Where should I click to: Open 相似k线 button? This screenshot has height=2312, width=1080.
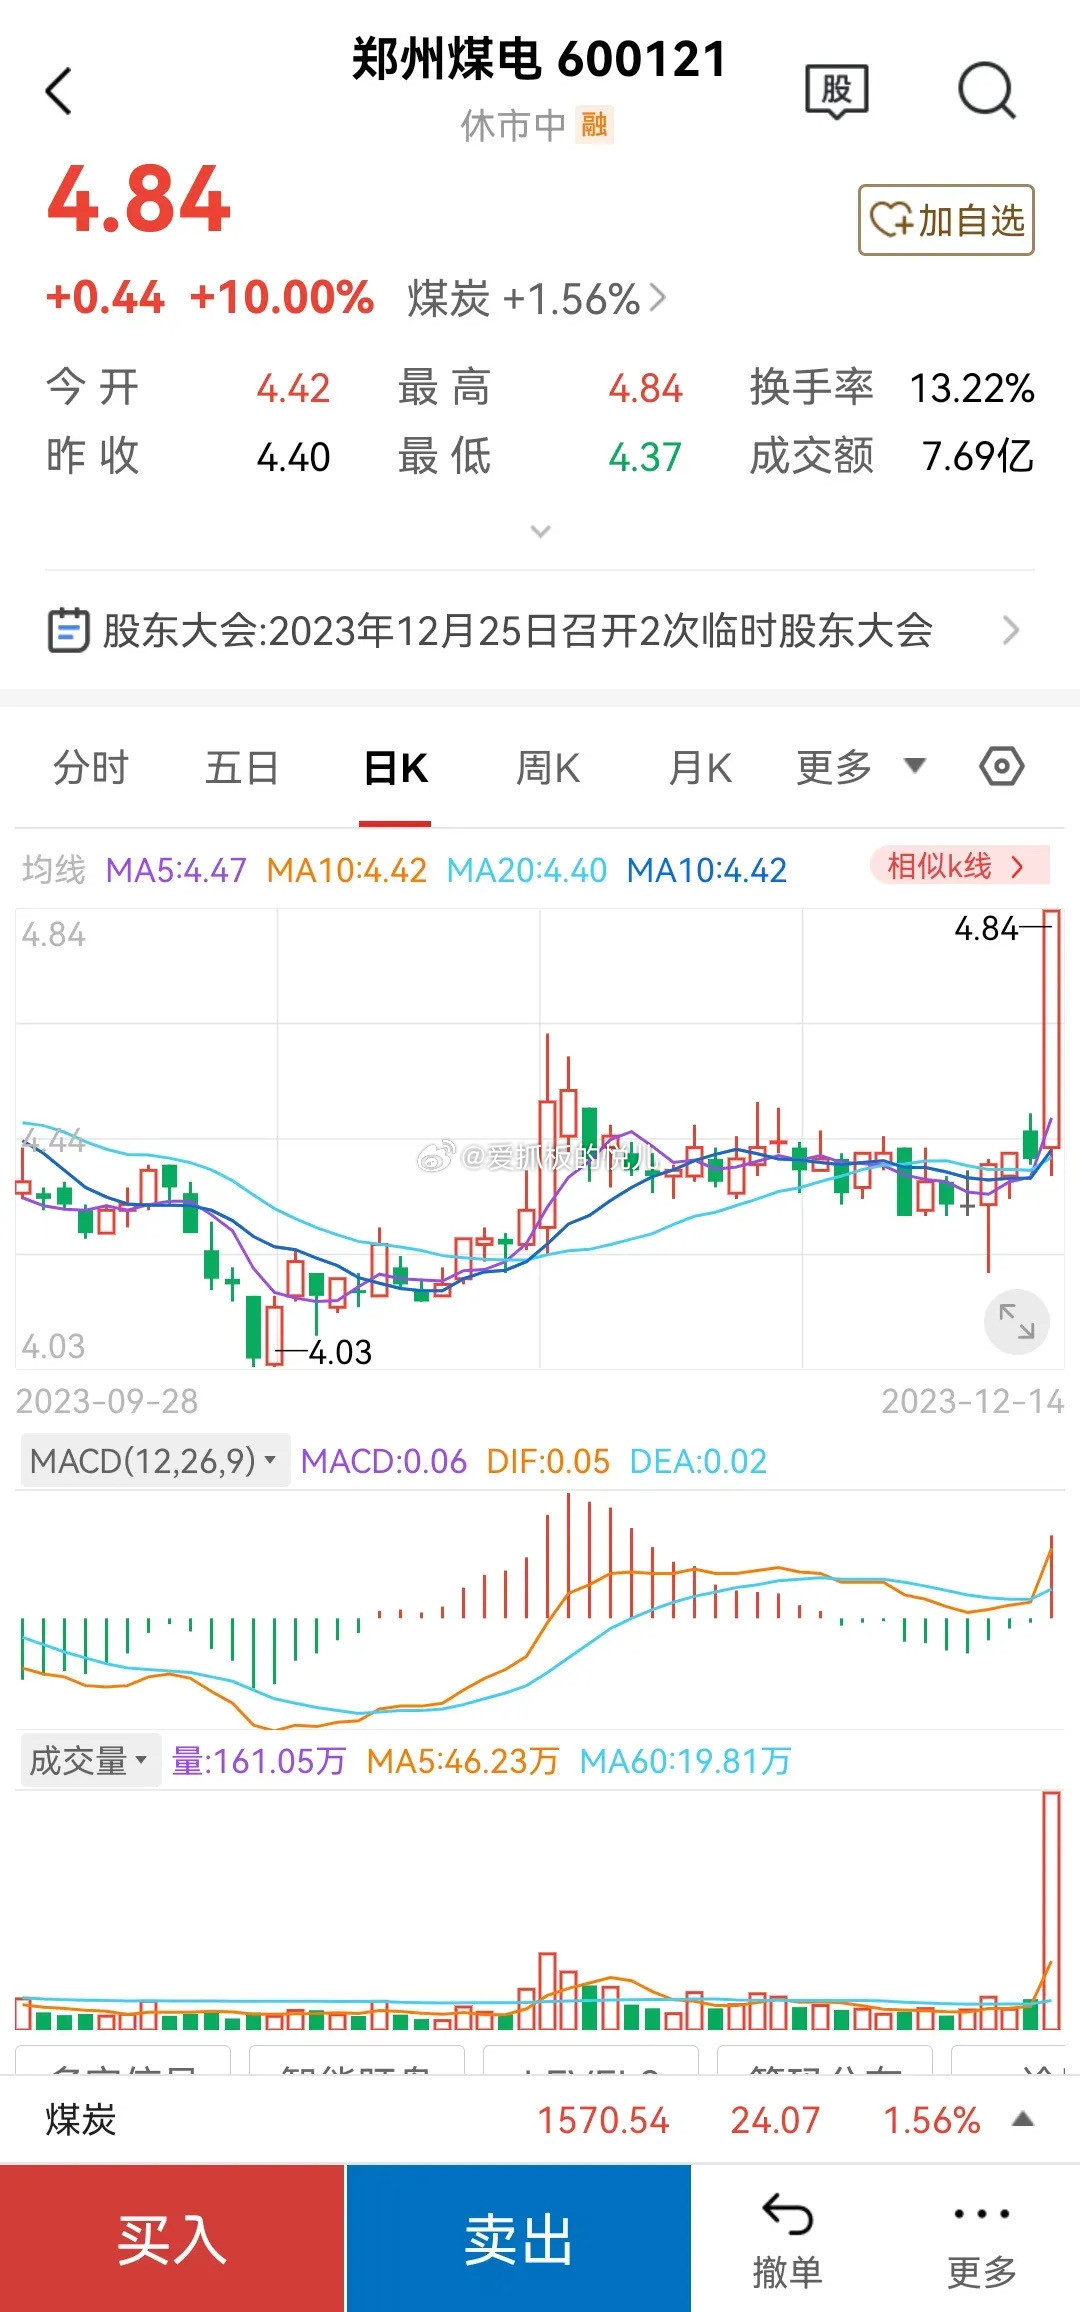[960, 866]
